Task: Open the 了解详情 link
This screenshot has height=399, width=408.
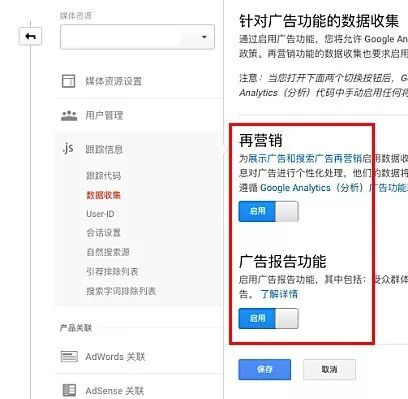Action: pos(279,294)
